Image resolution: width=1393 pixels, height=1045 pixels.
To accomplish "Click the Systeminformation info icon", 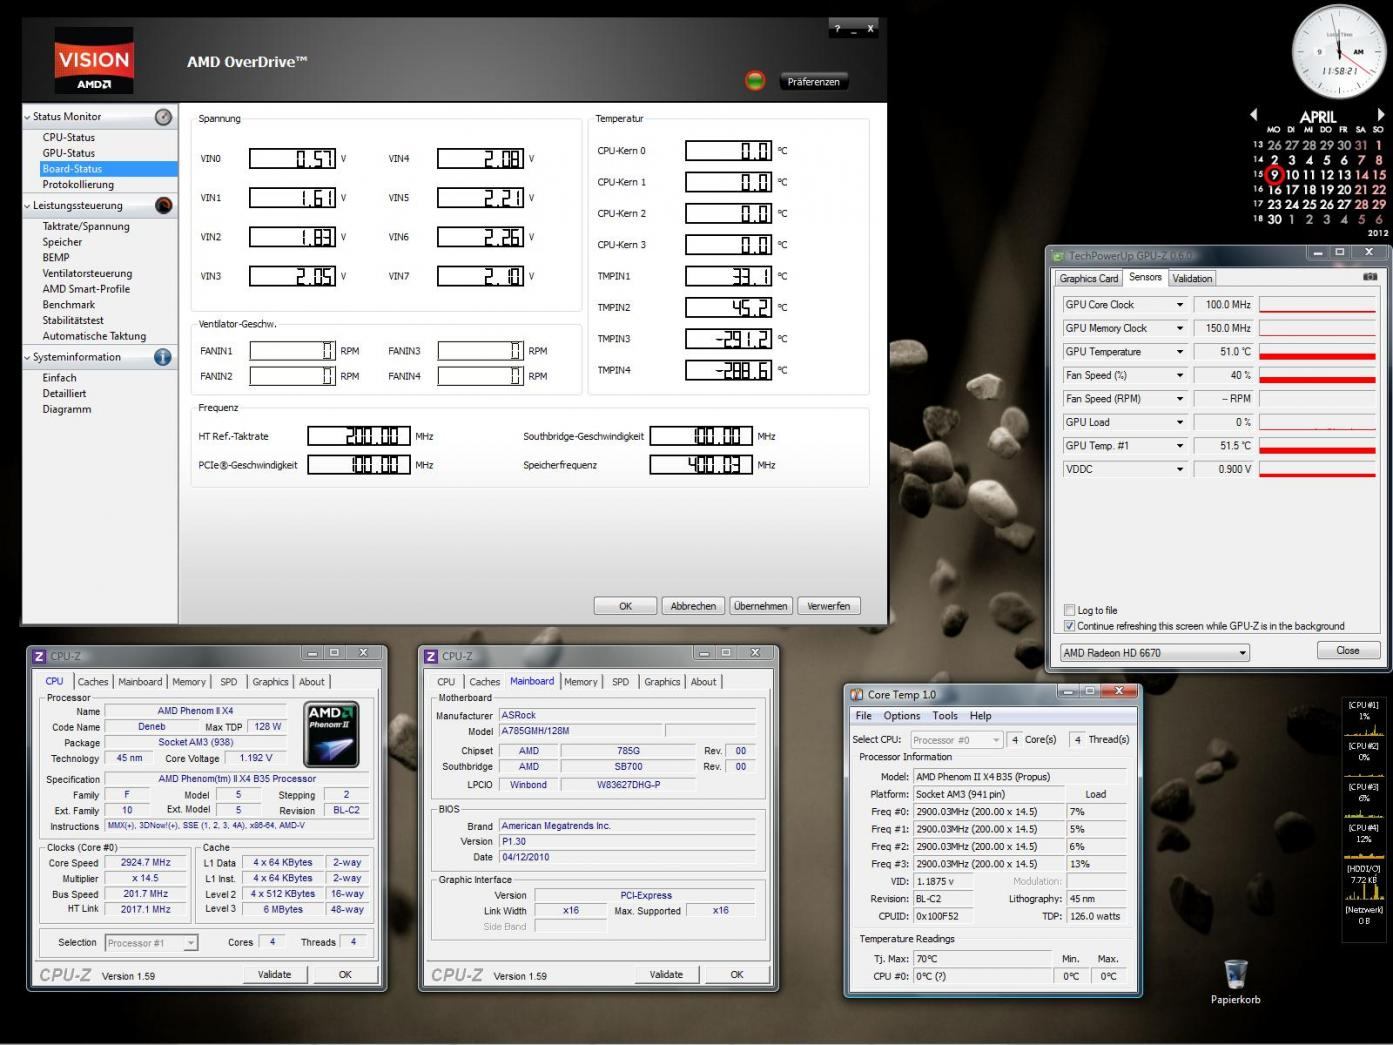I will tap(163, 357).
